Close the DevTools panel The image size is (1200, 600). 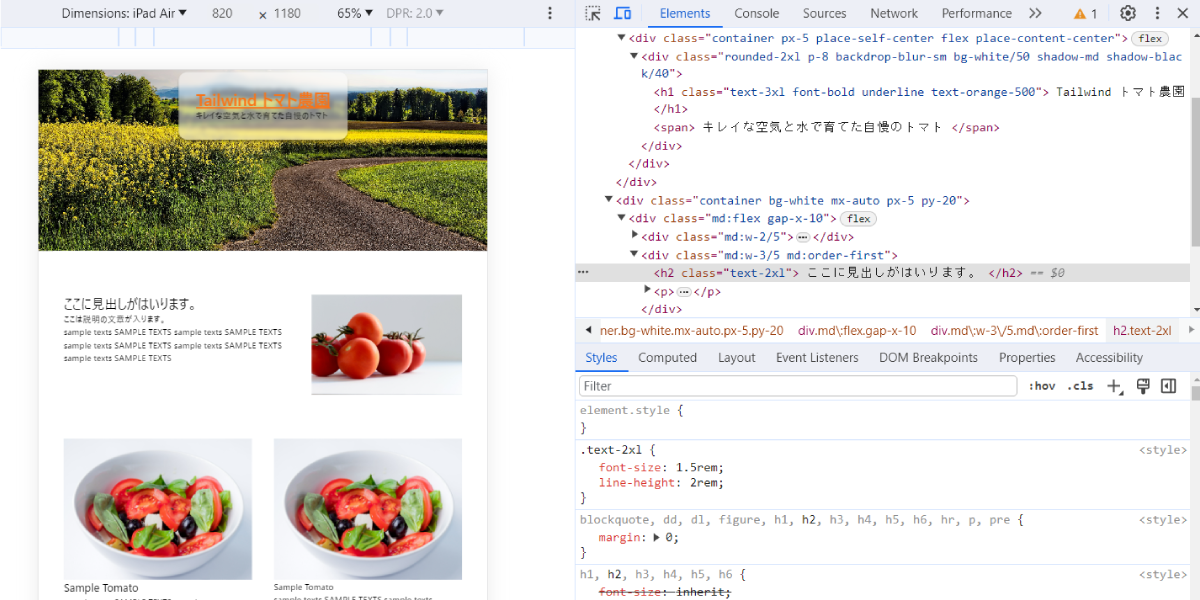[1185, 13]
